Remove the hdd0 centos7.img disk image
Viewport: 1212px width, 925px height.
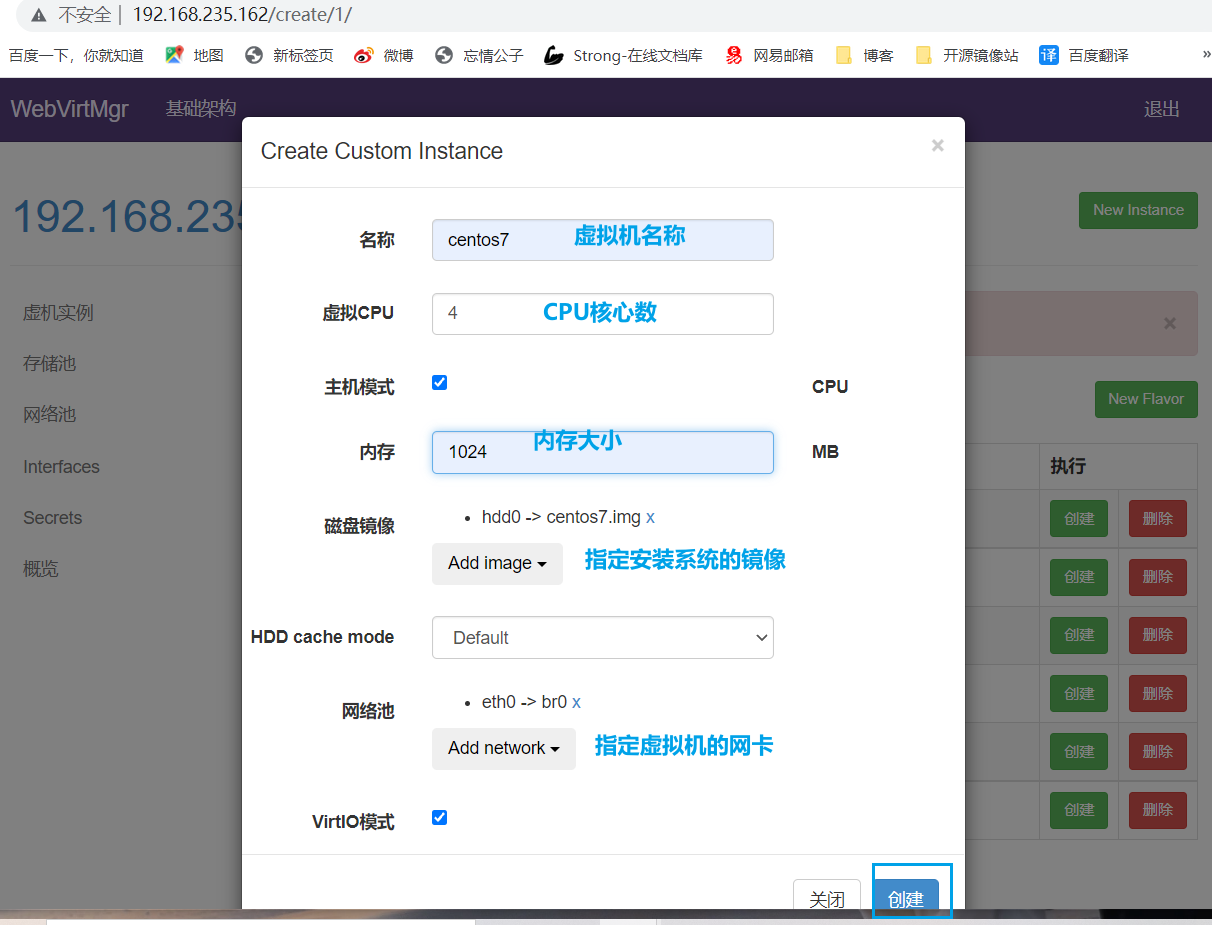click(650, 517)
